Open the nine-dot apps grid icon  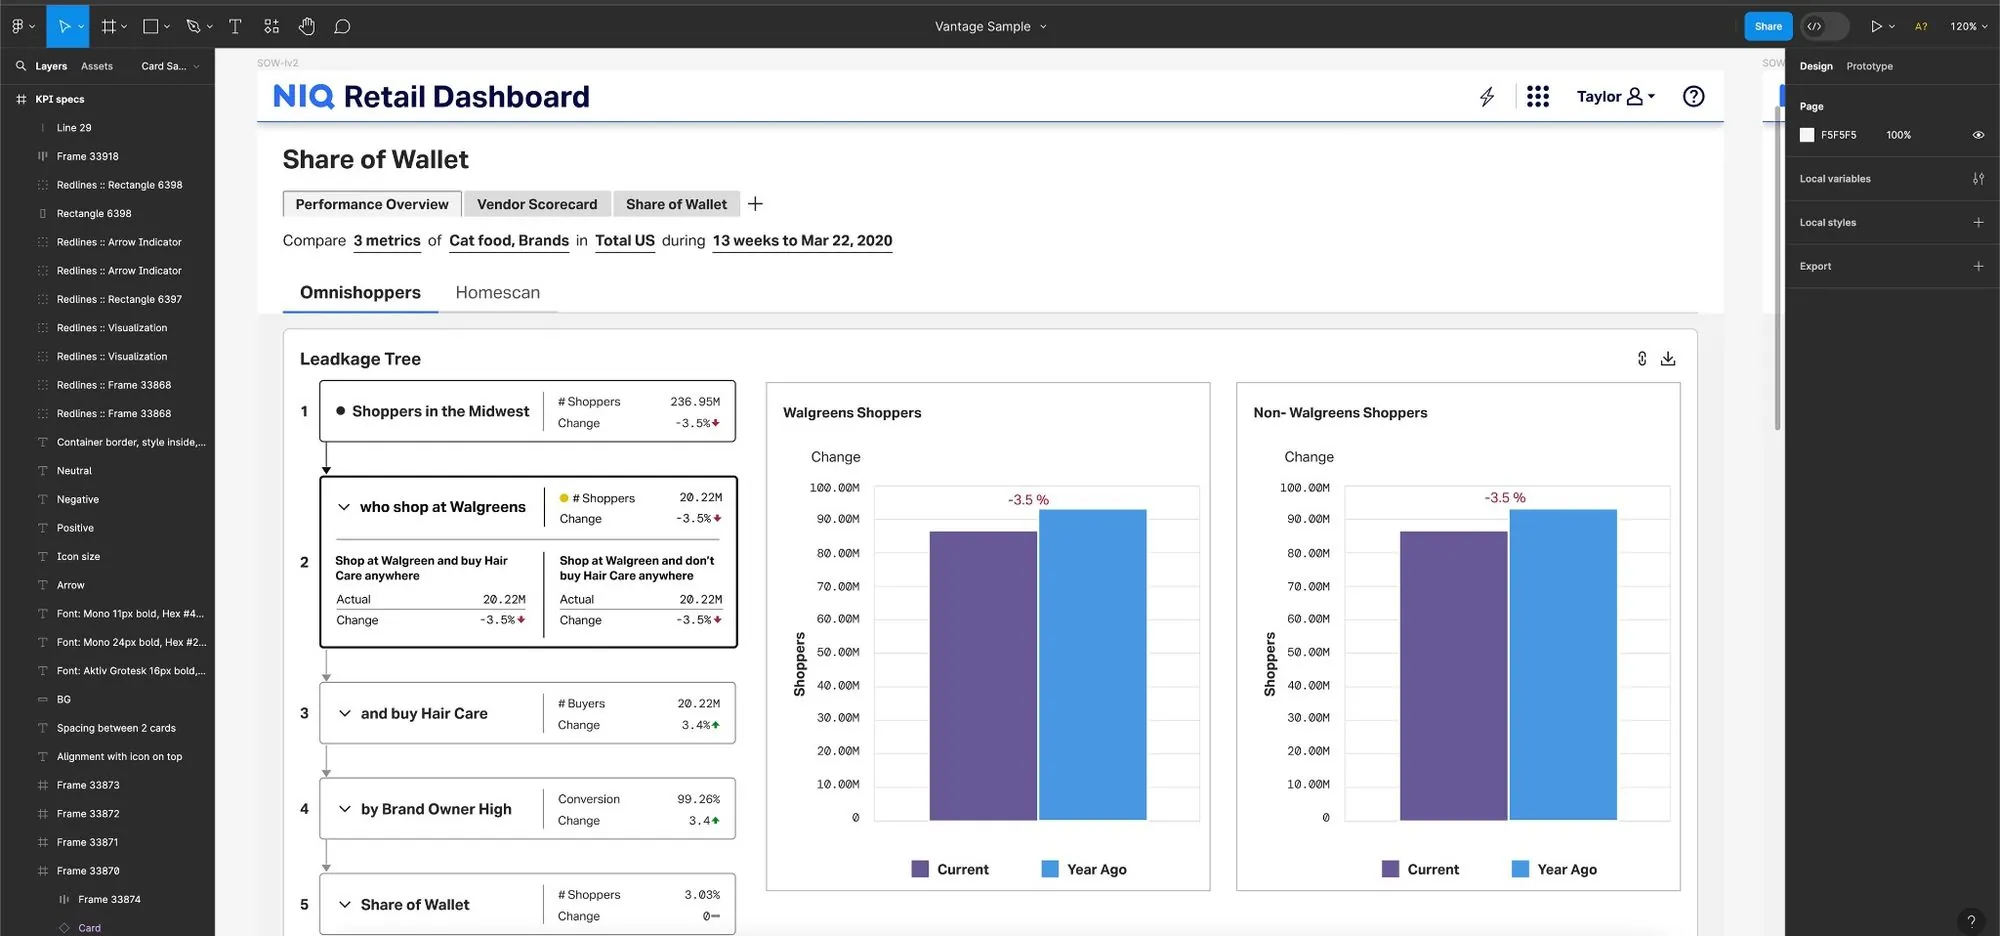coord(1538,96)
